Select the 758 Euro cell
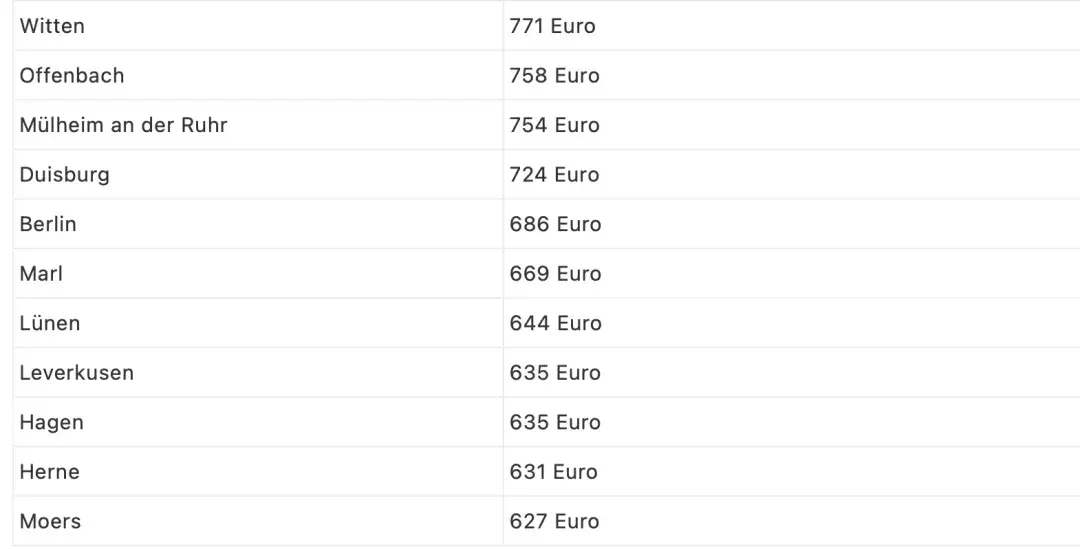 click(554, 75)
